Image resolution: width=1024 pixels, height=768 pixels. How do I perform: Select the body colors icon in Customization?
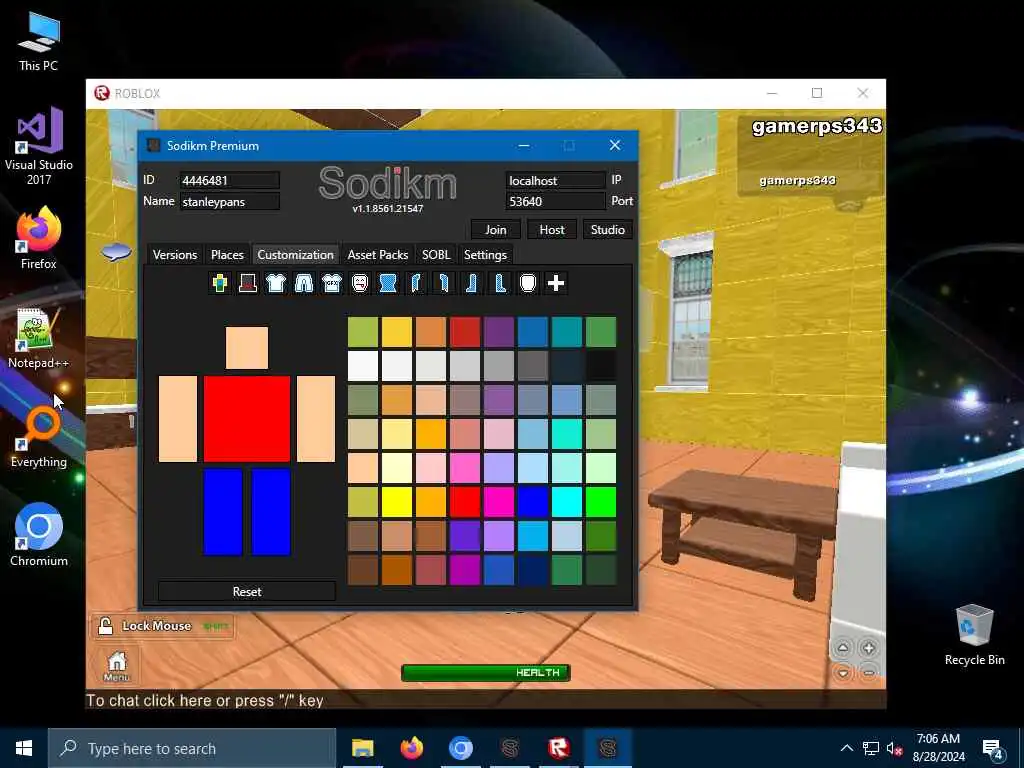point(220,283)
